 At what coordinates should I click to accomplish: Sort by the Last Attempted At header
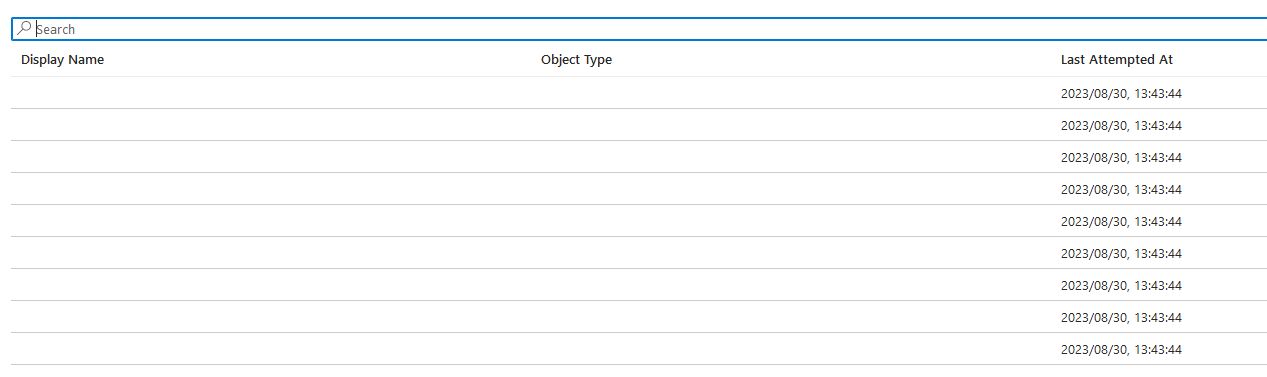click(1117, 60)
